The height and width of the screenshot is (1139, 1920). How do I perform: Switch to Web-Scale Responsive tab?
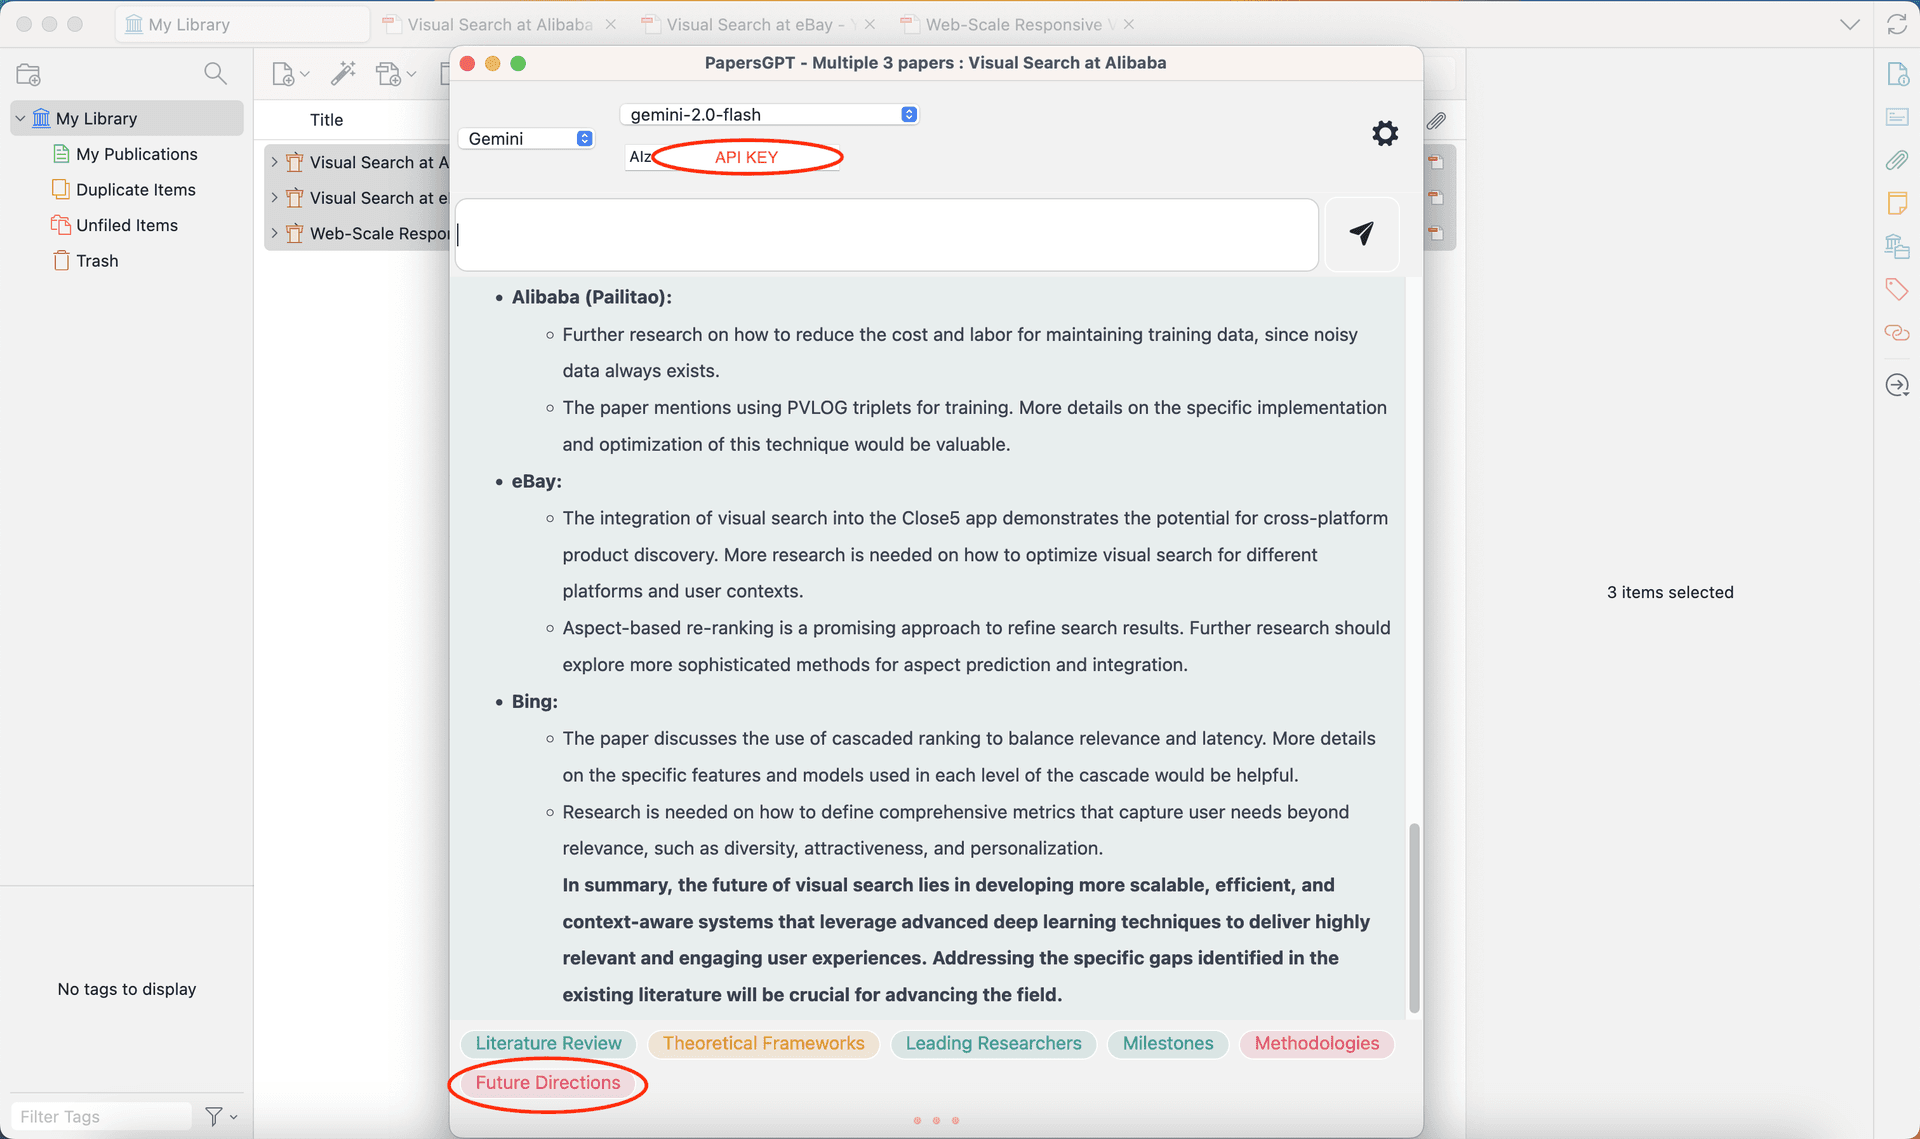(1012, 24)
